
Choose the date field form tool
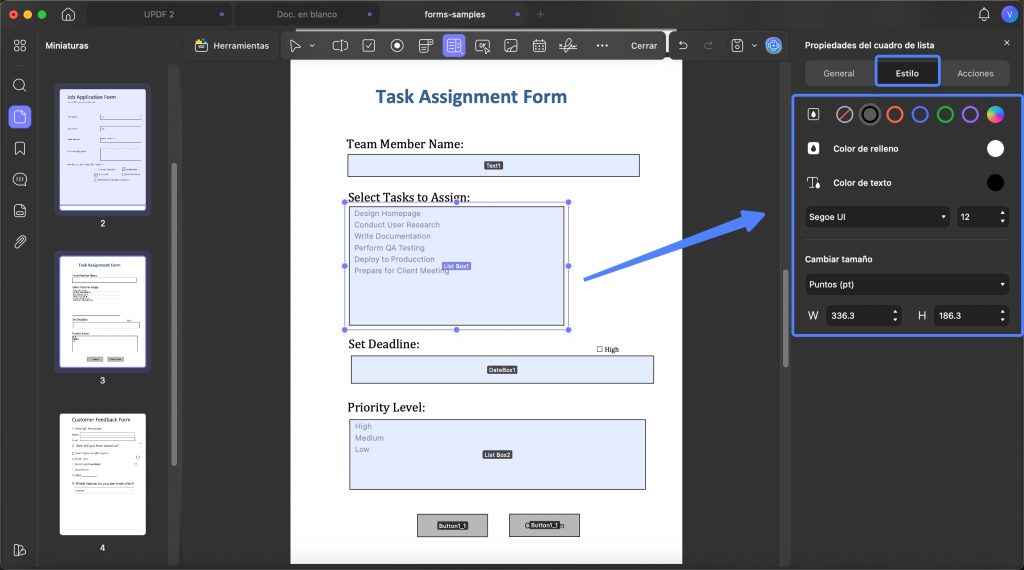point(539,46)
